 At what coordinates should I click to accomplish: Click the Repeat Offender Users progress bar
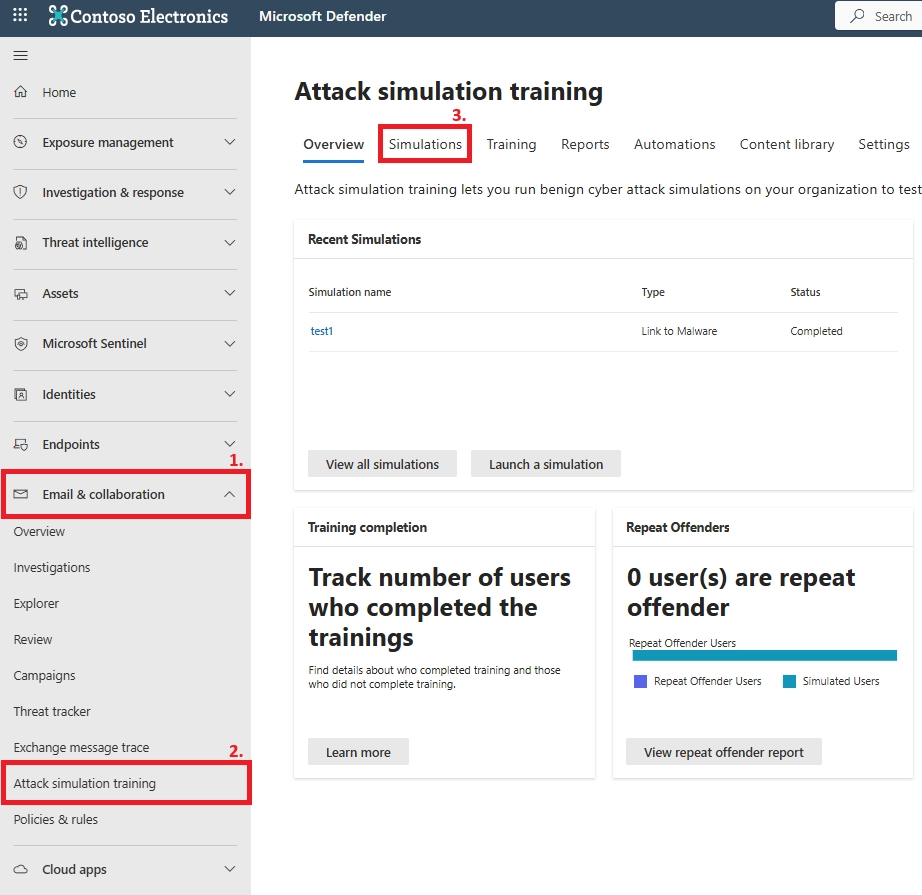click(764, 655)
